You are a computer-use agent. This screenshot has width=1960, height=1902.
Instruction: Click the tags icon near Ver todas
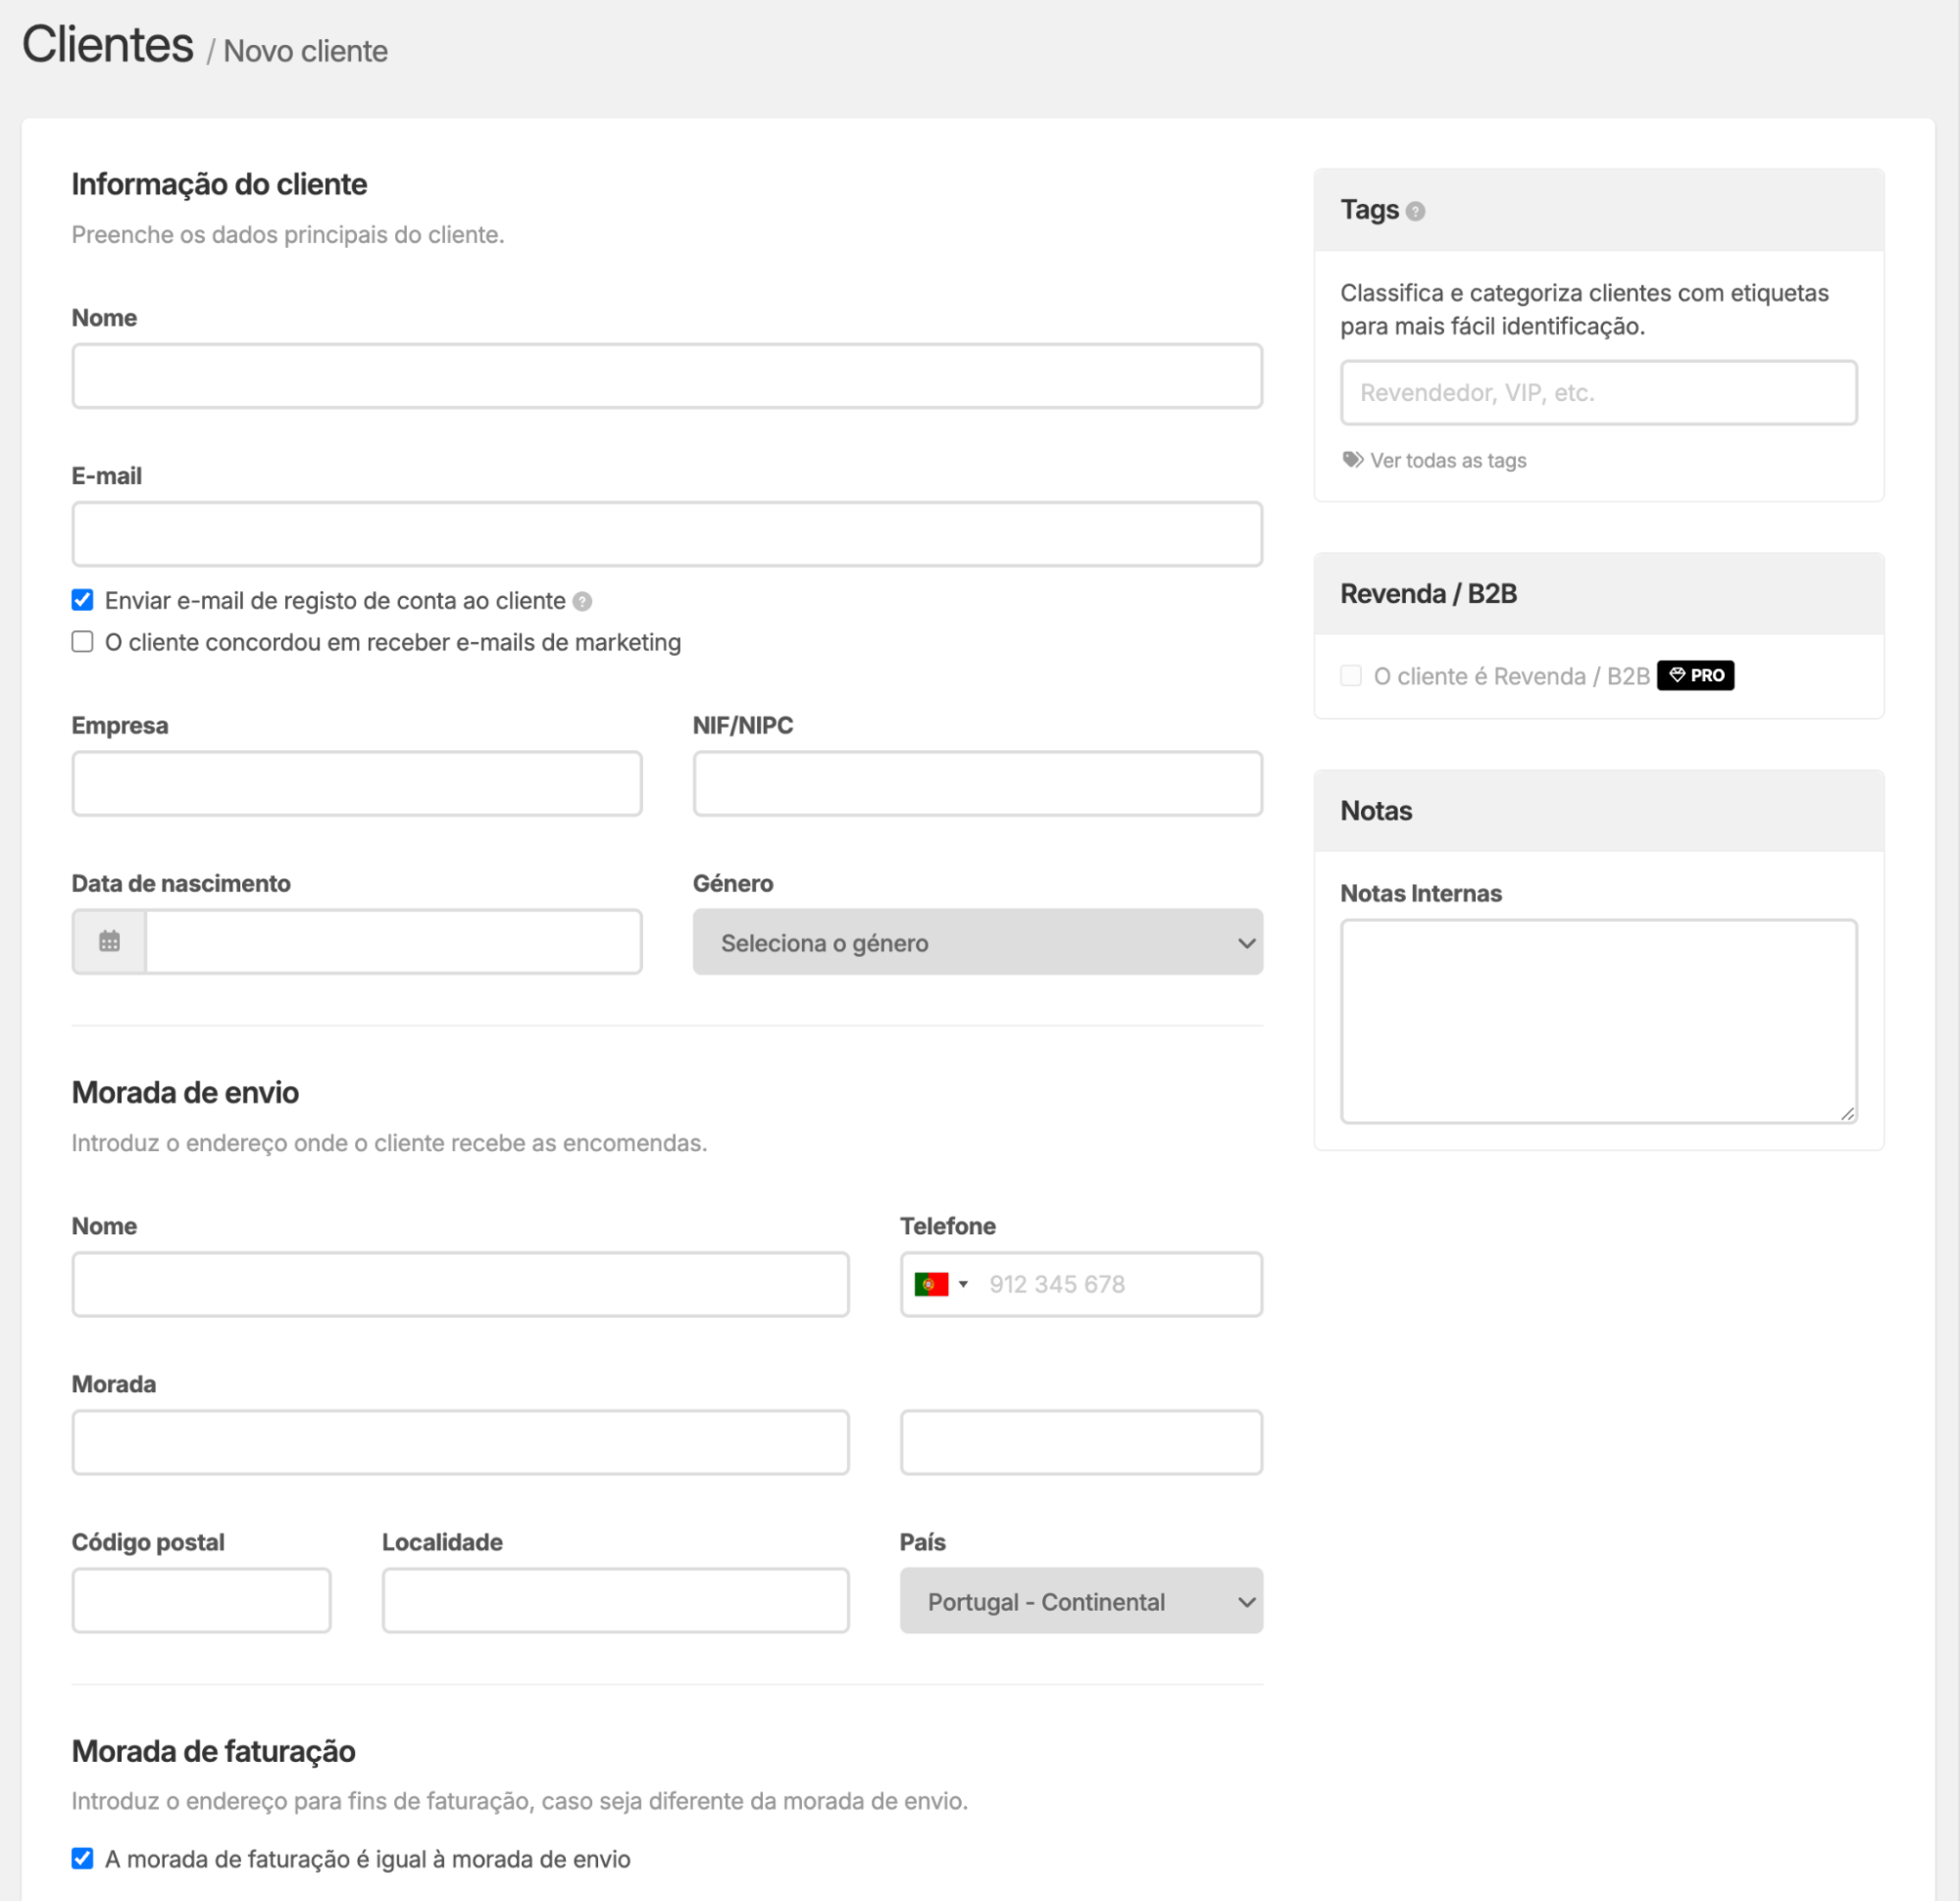(x=1352, y=460)
